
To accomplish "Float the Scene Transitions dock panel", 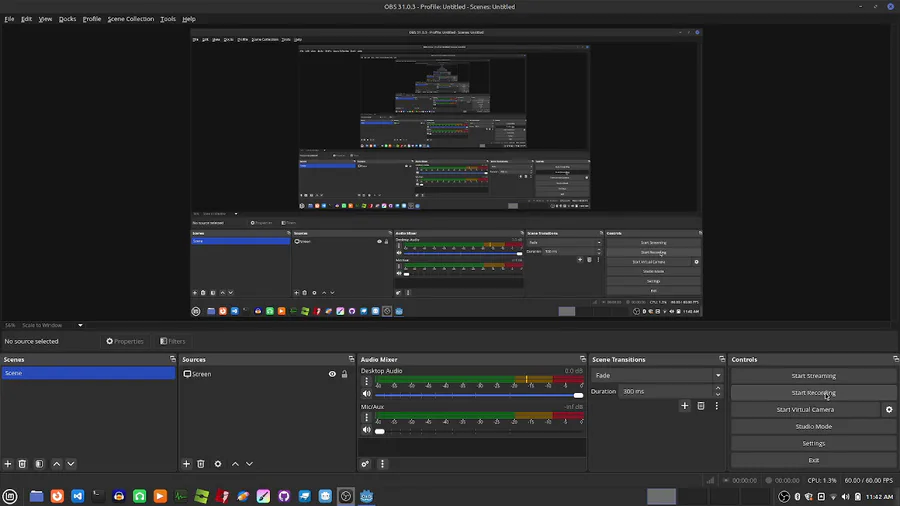I will 722,359.
